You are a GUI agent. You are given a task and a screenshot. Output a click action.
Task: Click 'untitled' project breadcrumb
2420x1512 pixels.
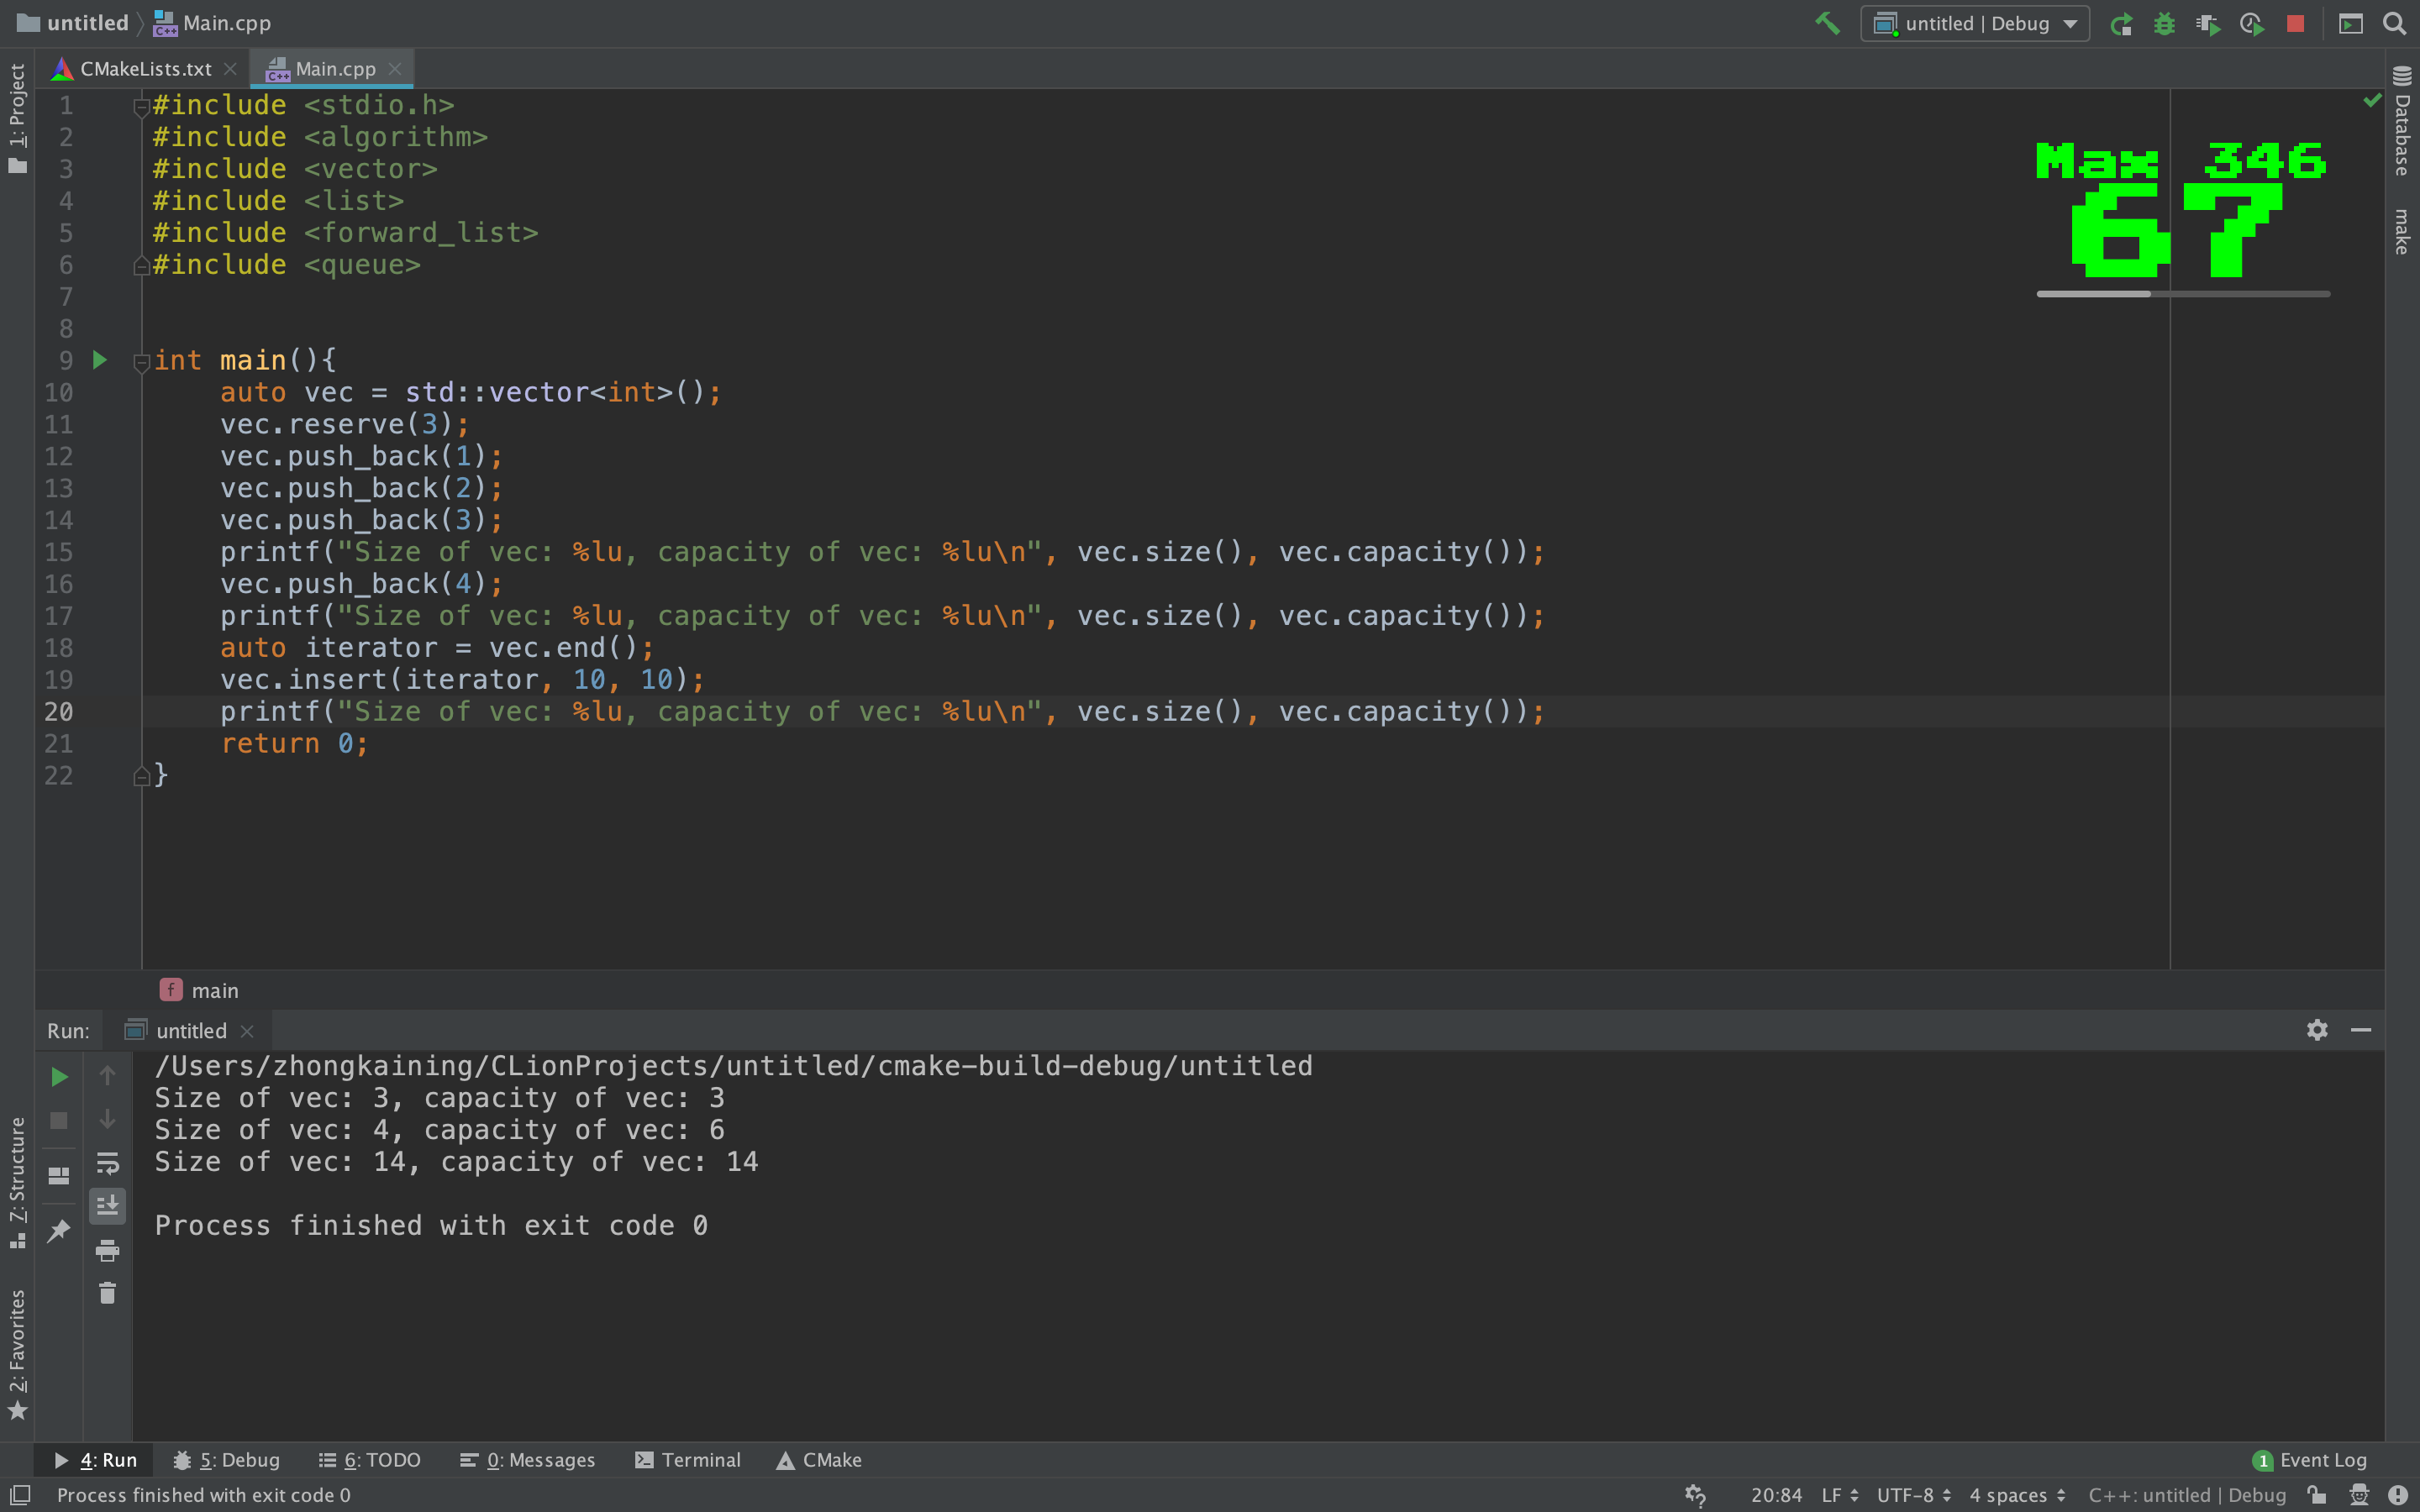coord(73,23)
